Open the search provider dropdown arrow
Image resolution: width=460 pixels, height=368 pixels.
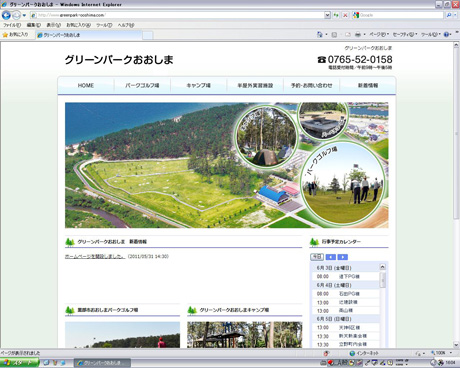[455, 15]
